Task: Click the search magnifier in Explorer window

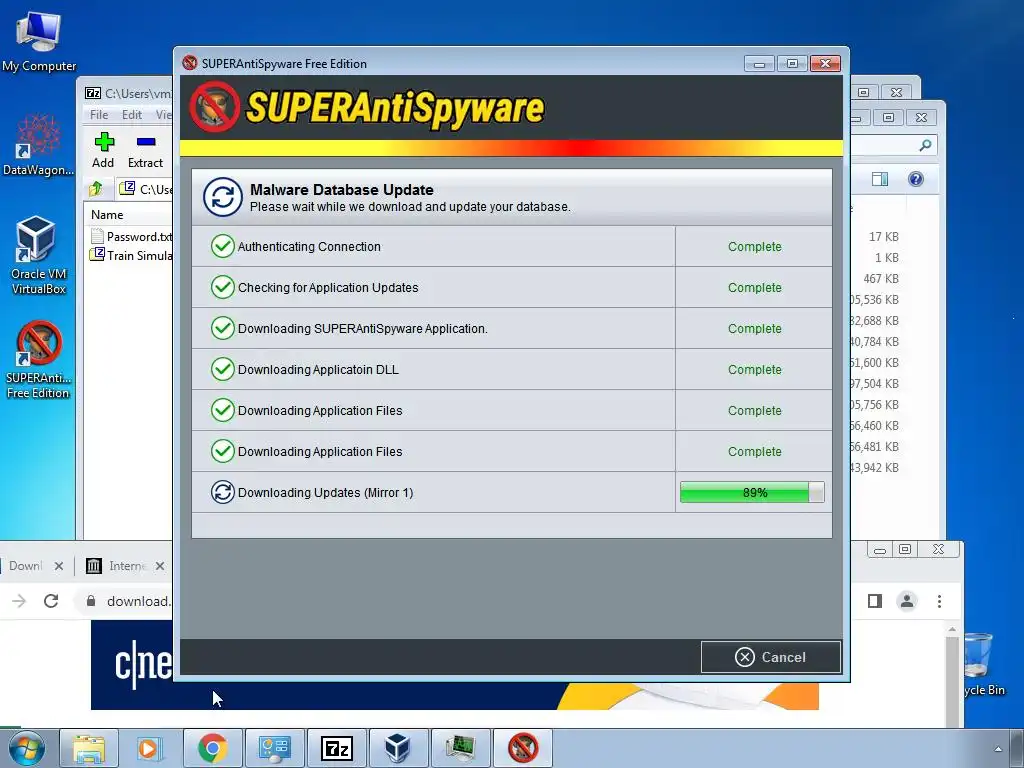Action: [925, 145]
